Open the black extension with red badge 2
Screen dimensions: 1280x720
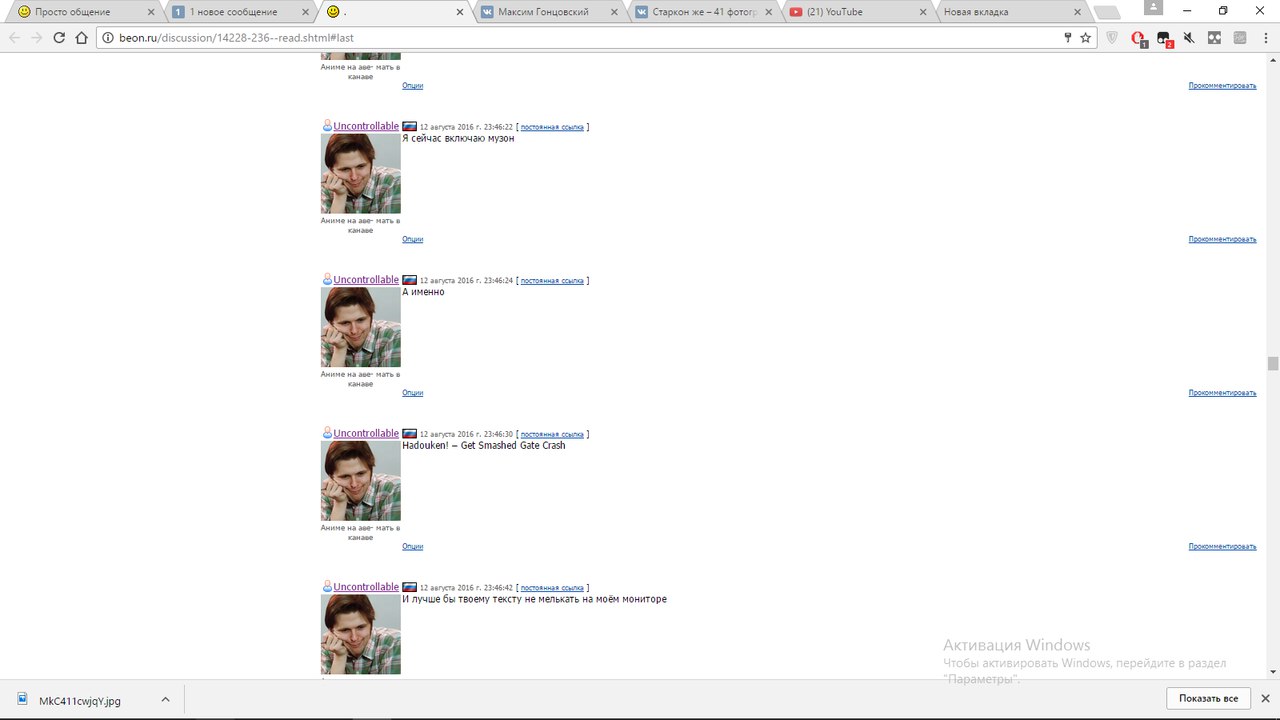[1164, 39]
